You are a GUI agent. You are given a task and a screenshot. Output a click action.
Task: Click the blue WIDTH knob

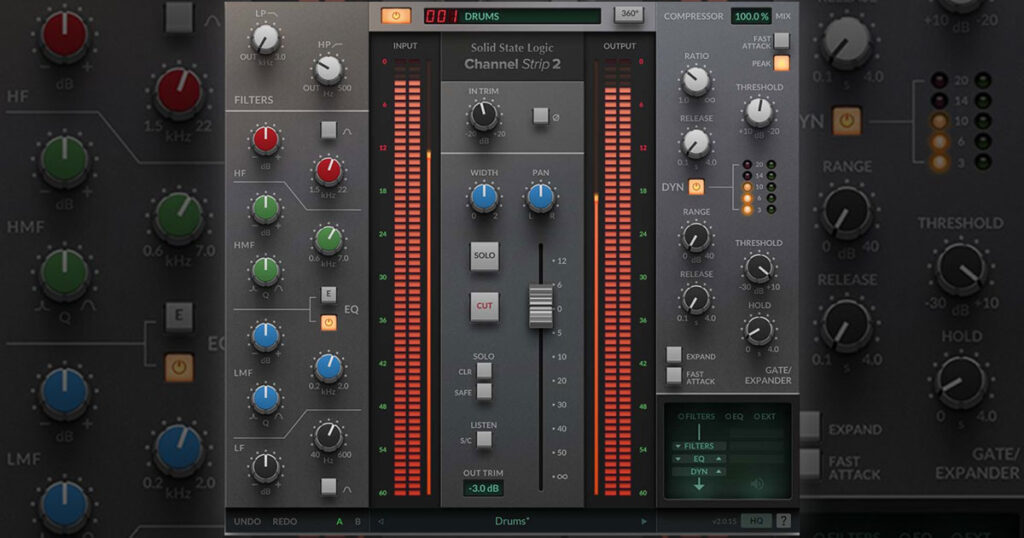coord(484,198)
